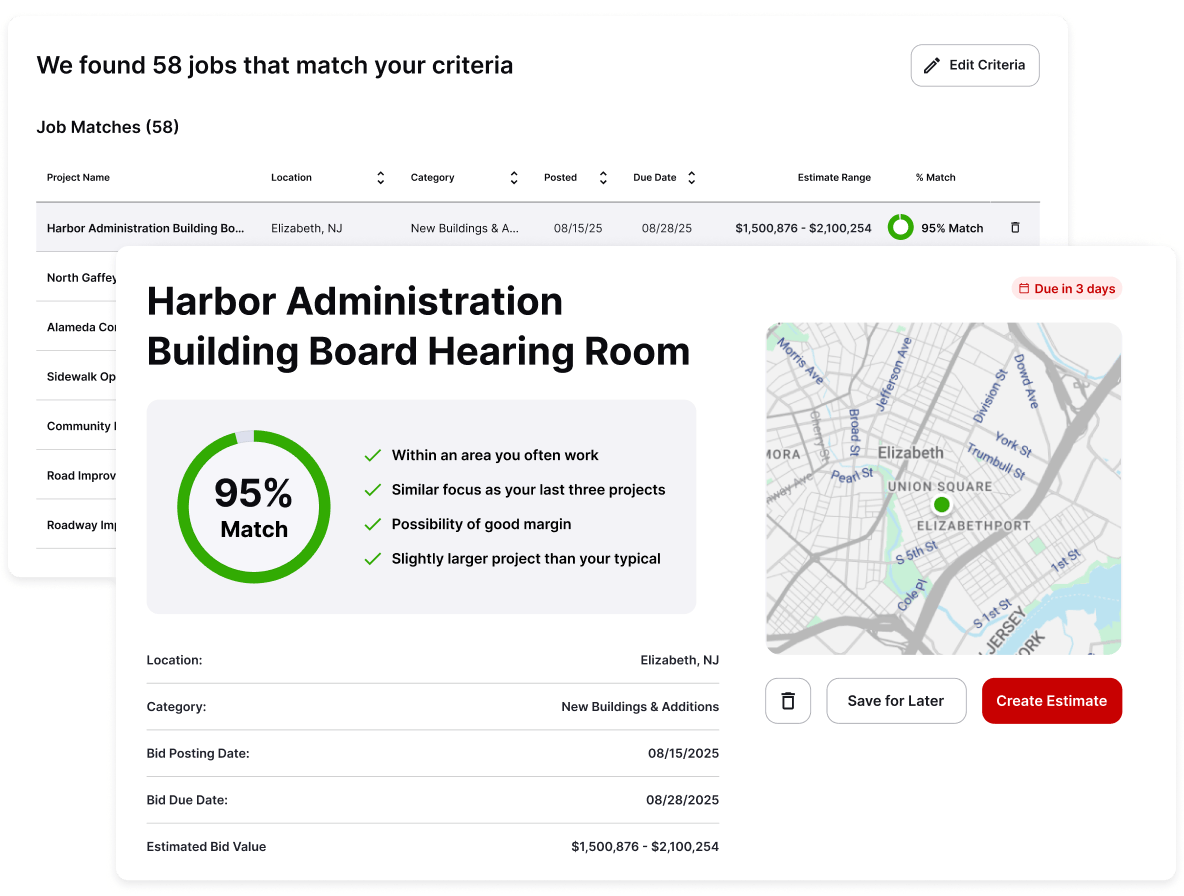Viewport: 1184px width, 896px height.
Task: Select the Sidewalk project row in list
Action: pos(80,377)
